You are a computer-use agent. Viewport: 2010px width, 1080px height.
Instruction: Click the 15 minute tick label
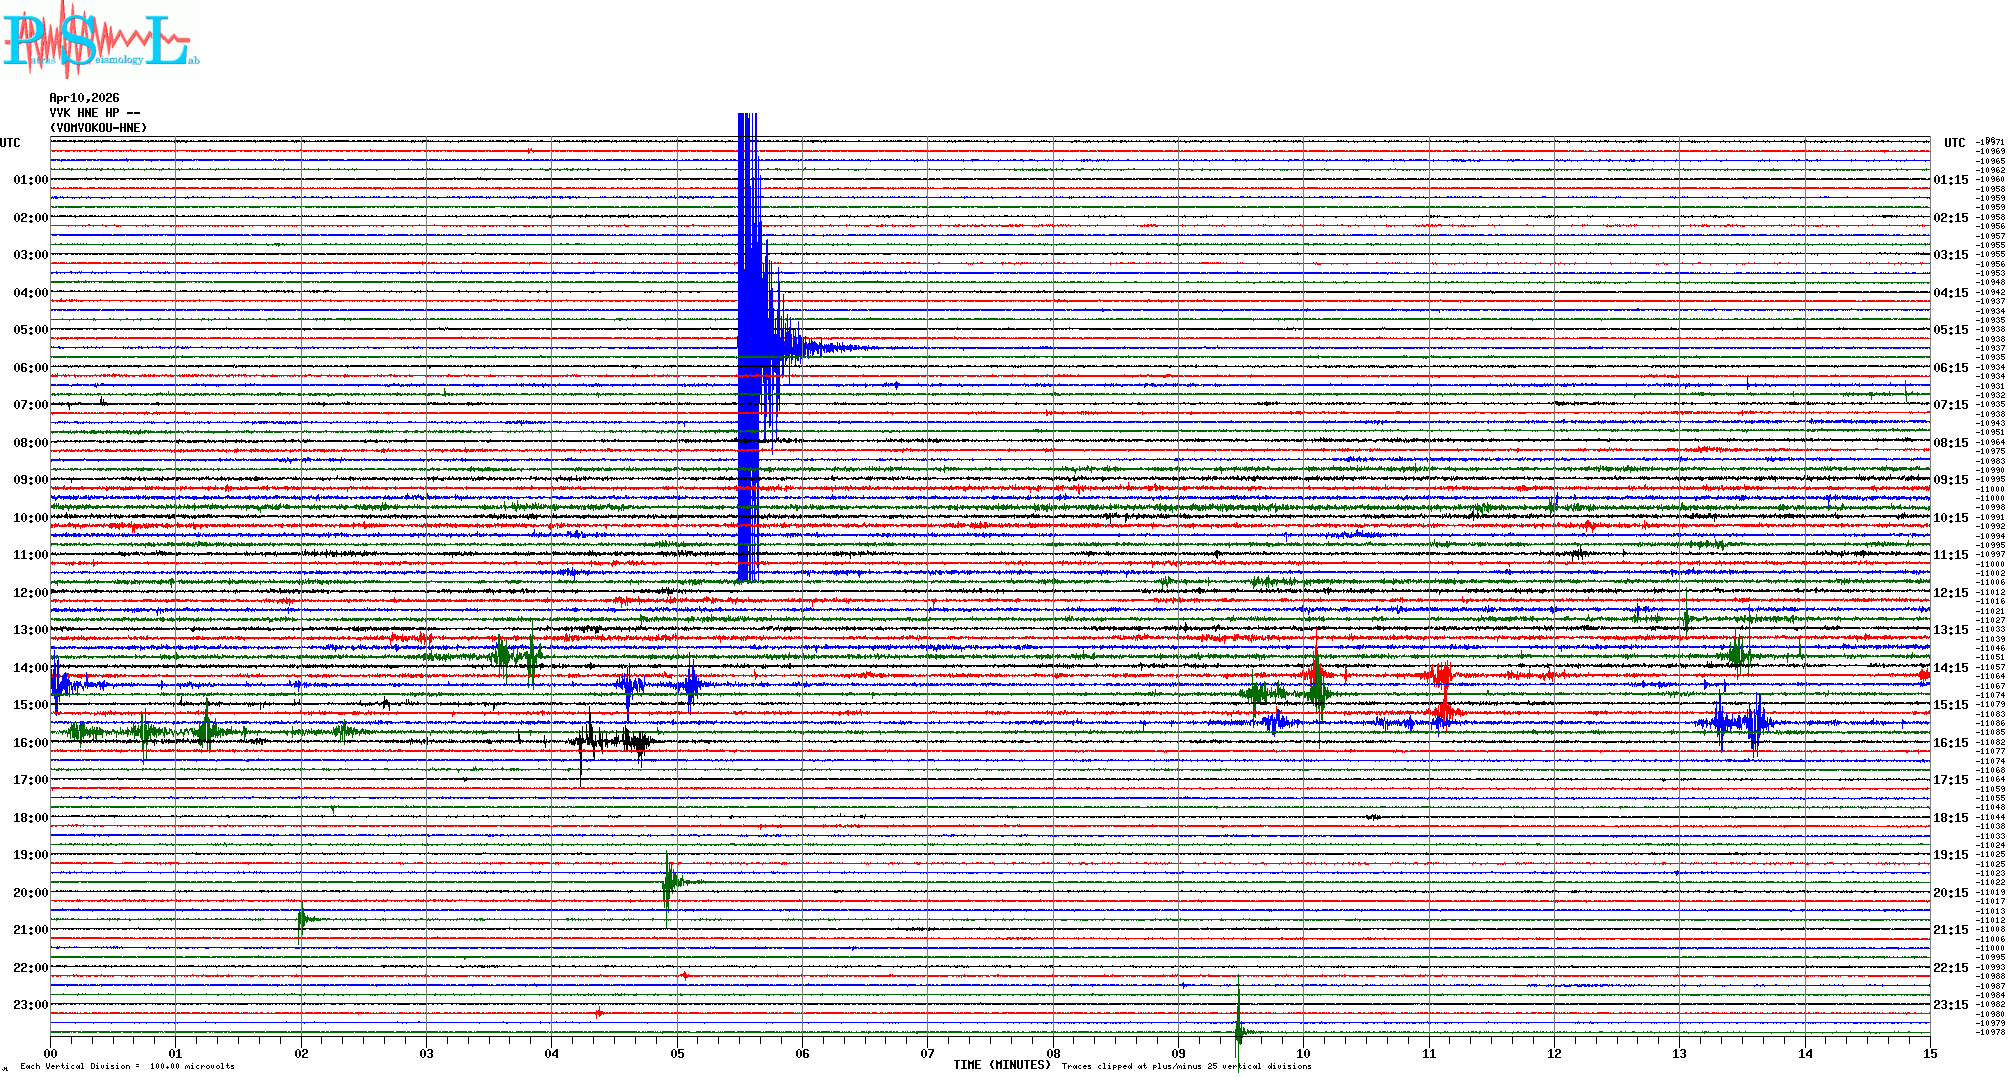[x=1929, y=1053]
